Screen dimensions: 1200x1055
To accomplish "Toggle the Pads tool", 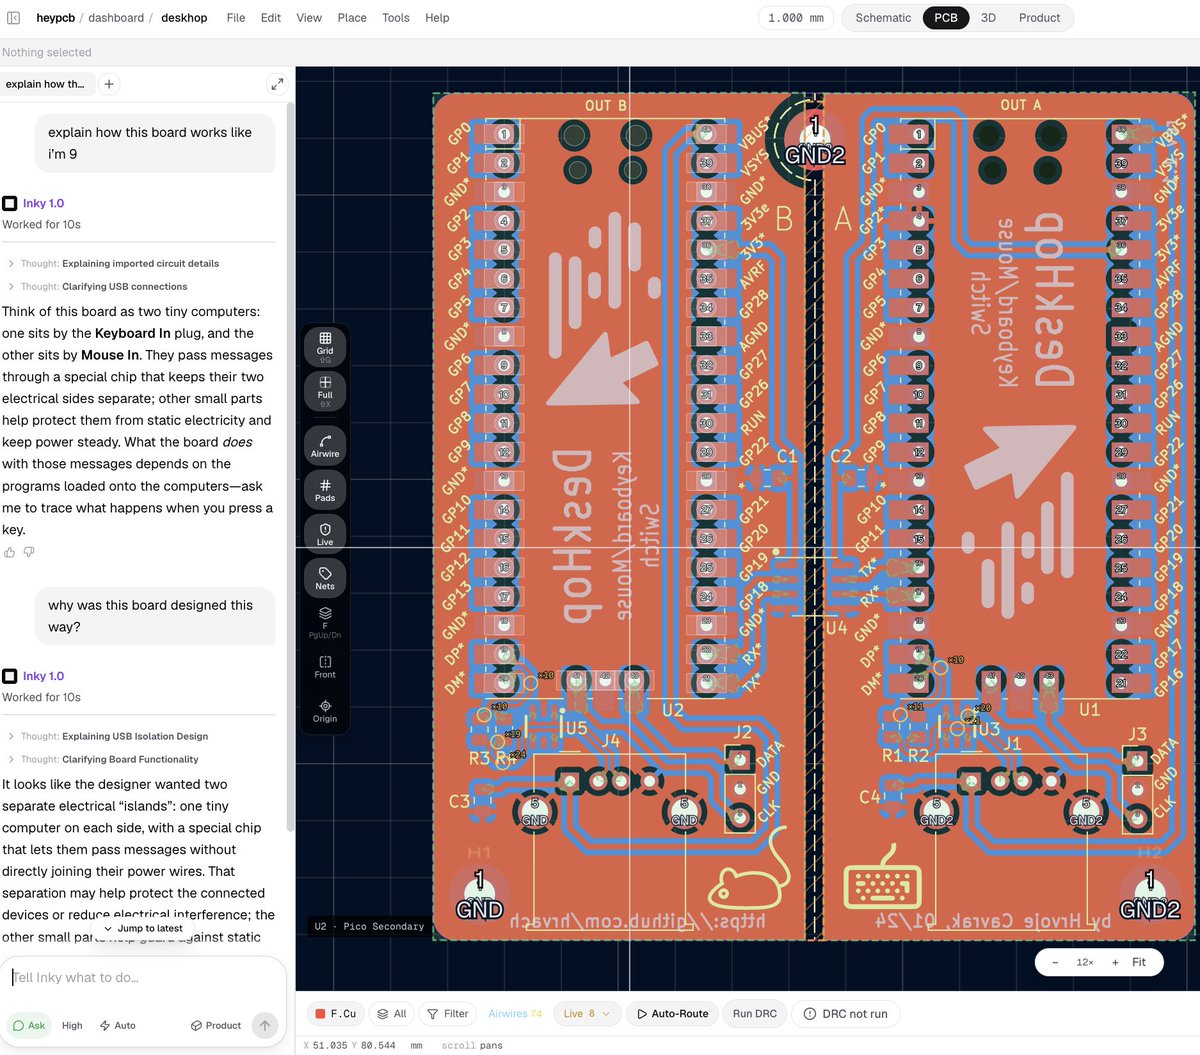I will tap(325, 490).
